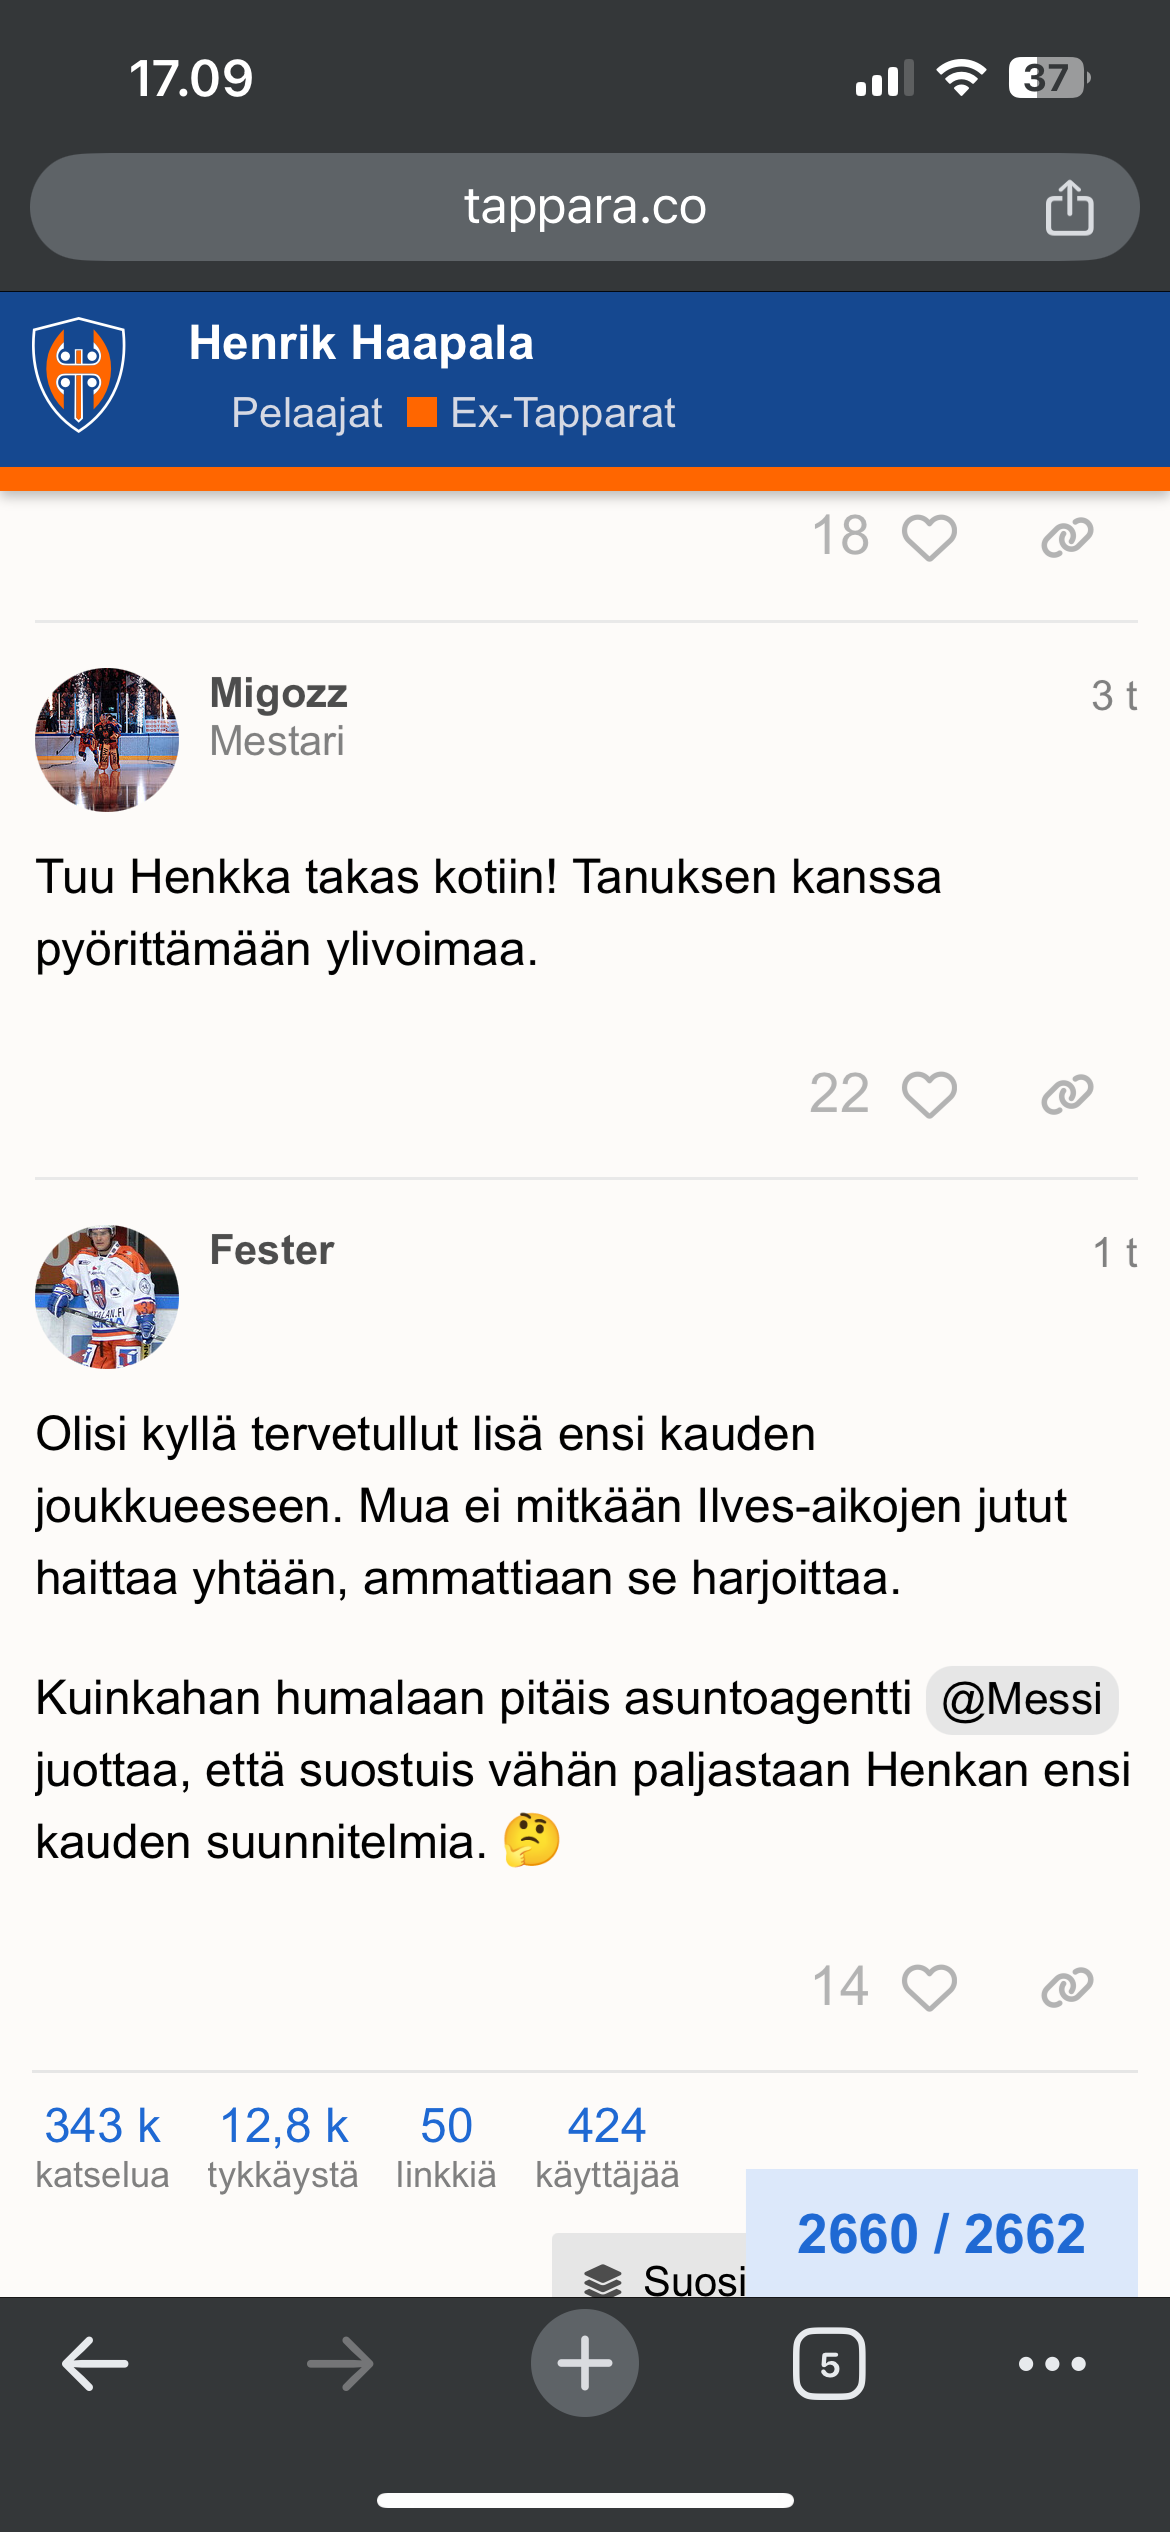Open the 2660 / 2662 topic progress timeline

pos(941,2234)
